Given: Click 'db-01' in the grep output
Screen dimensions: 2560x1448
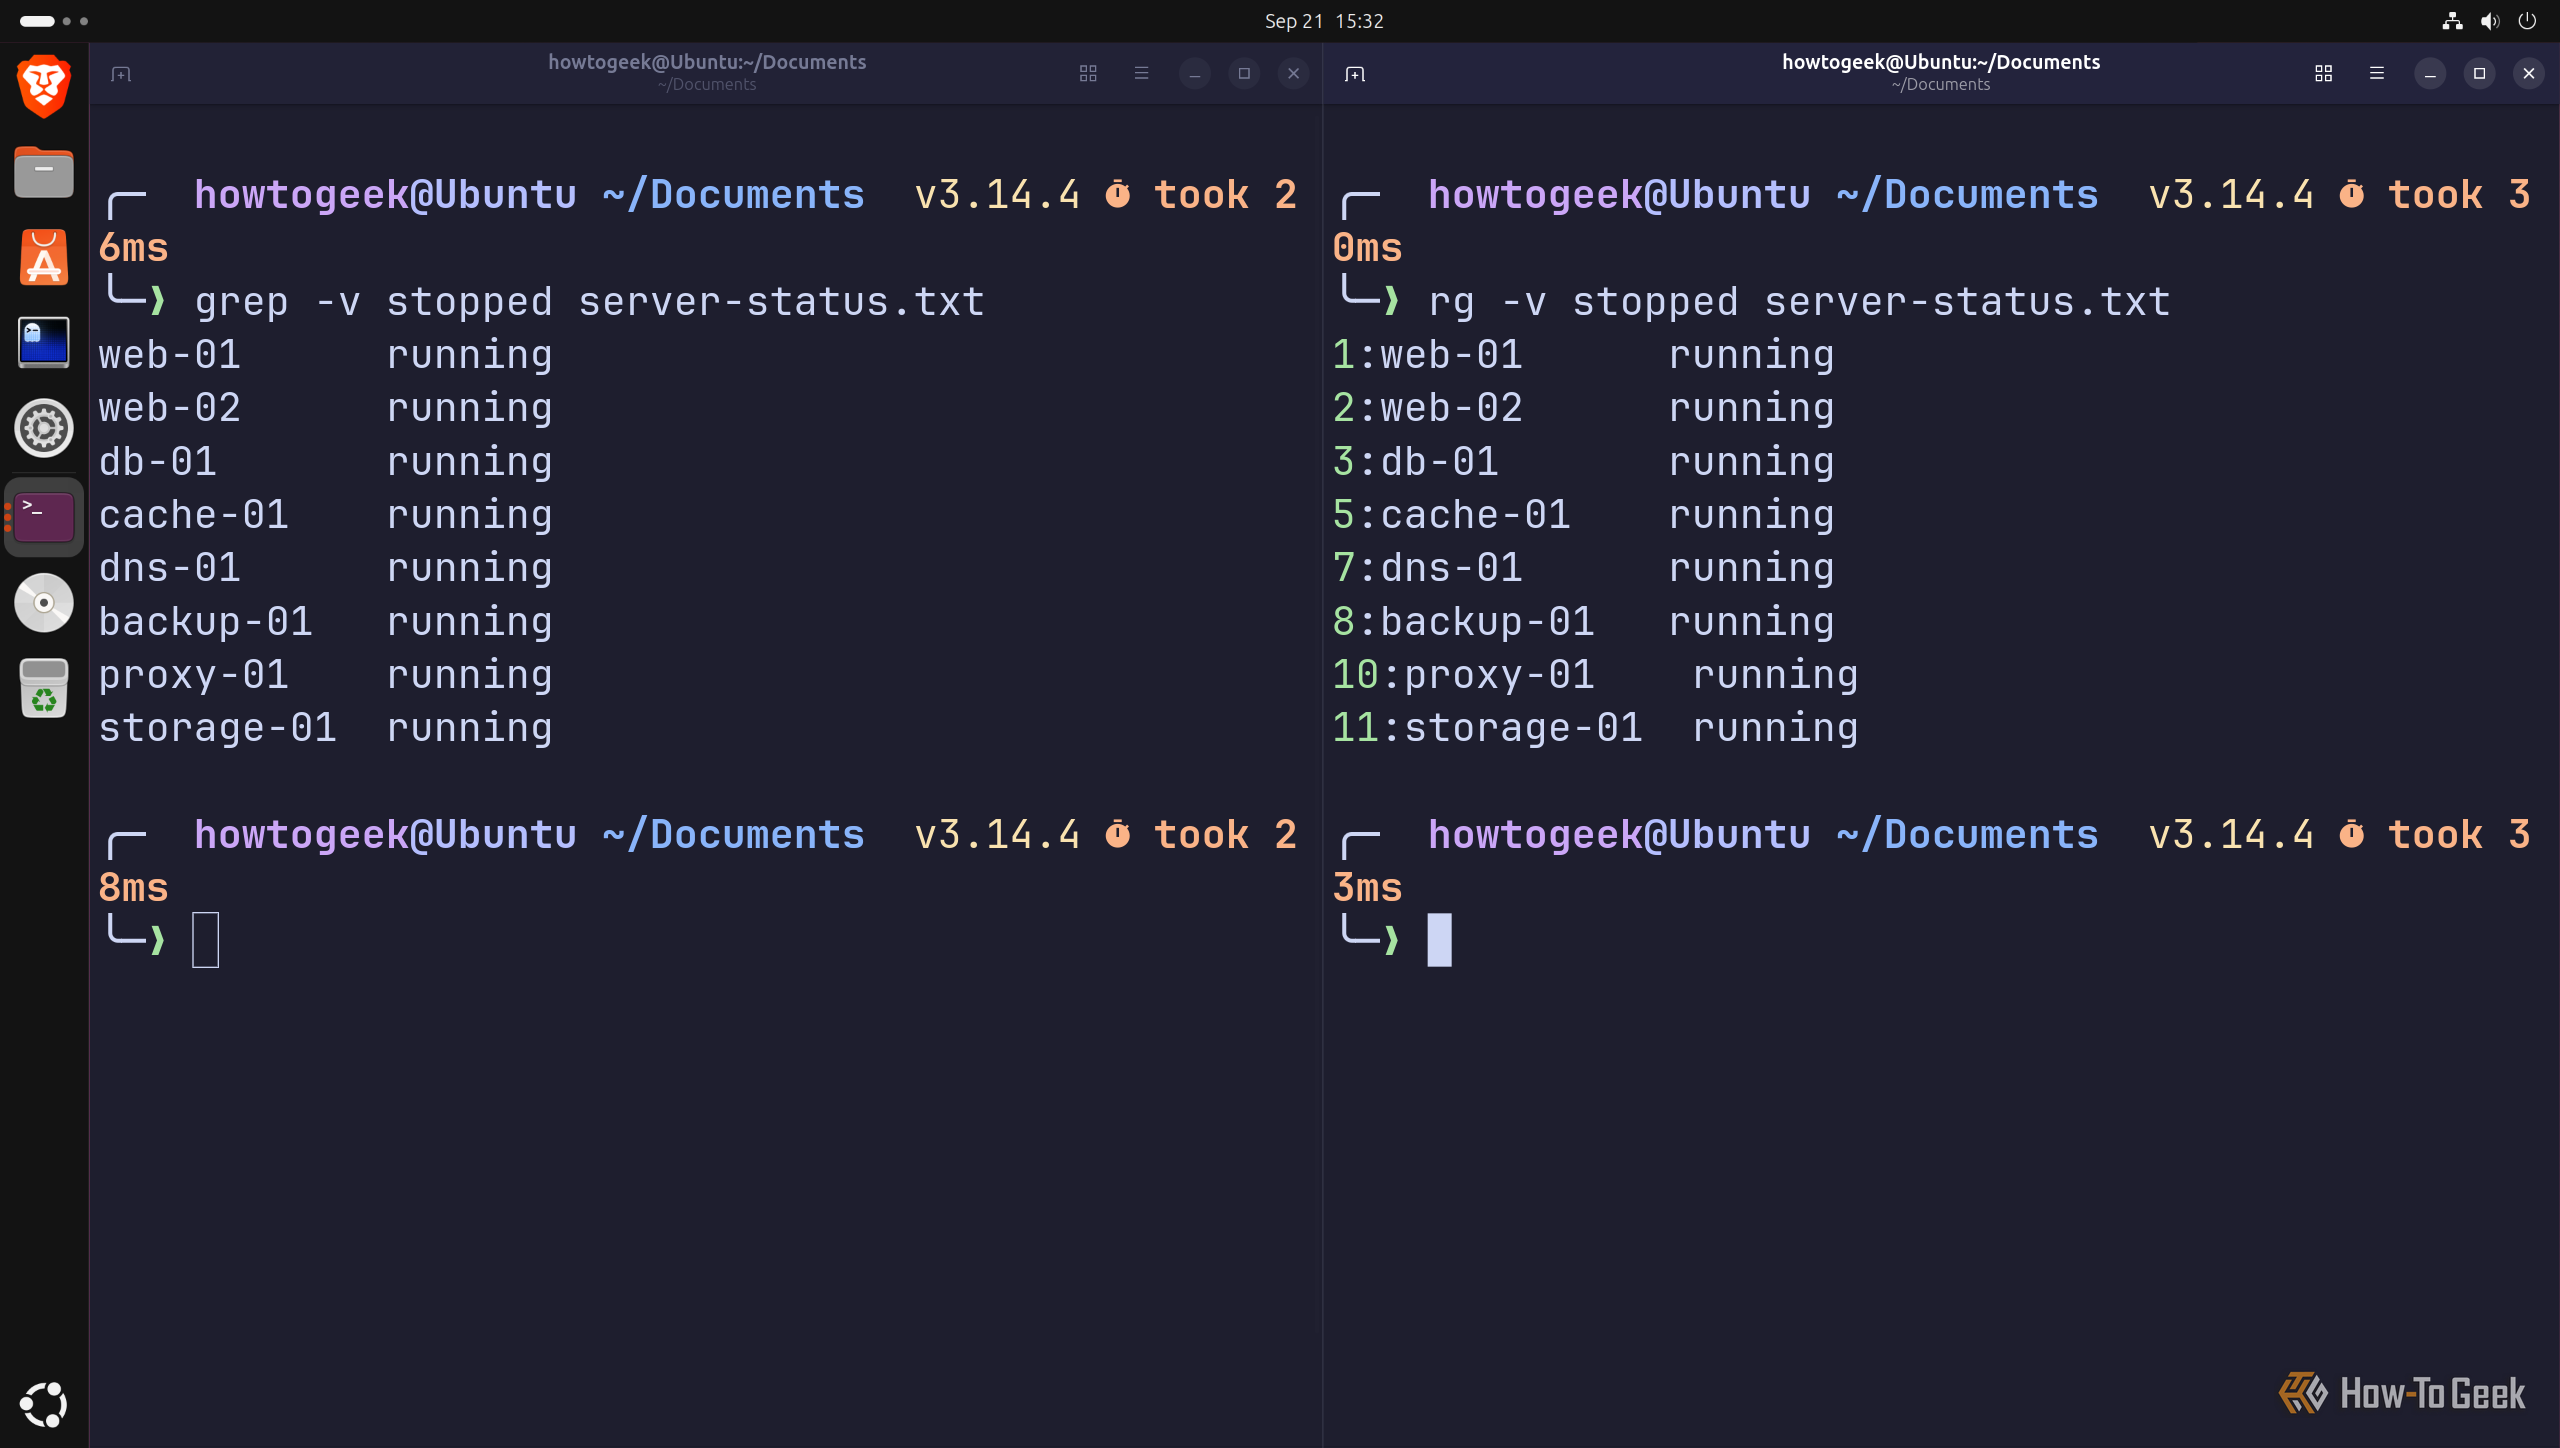Looking at the screenshot, I should tap(157, 462).
